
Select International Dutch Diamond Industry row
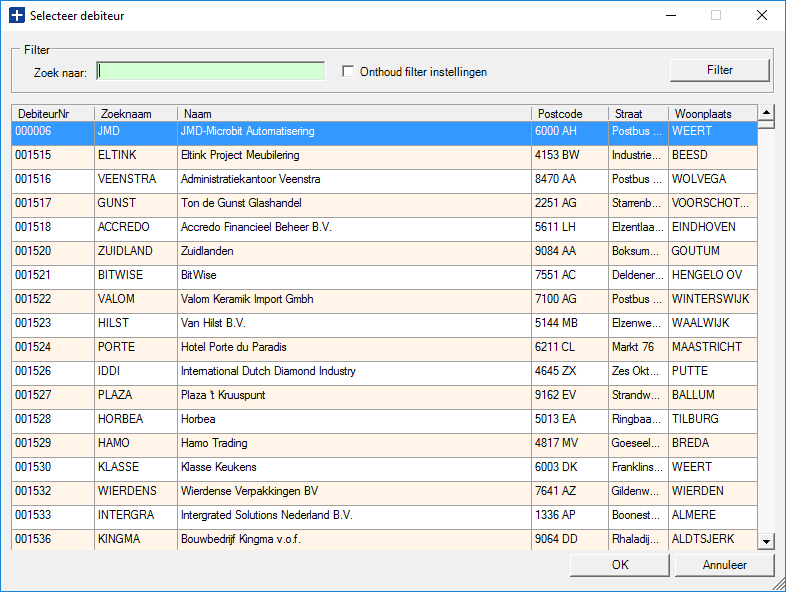(x=384, y=373)
